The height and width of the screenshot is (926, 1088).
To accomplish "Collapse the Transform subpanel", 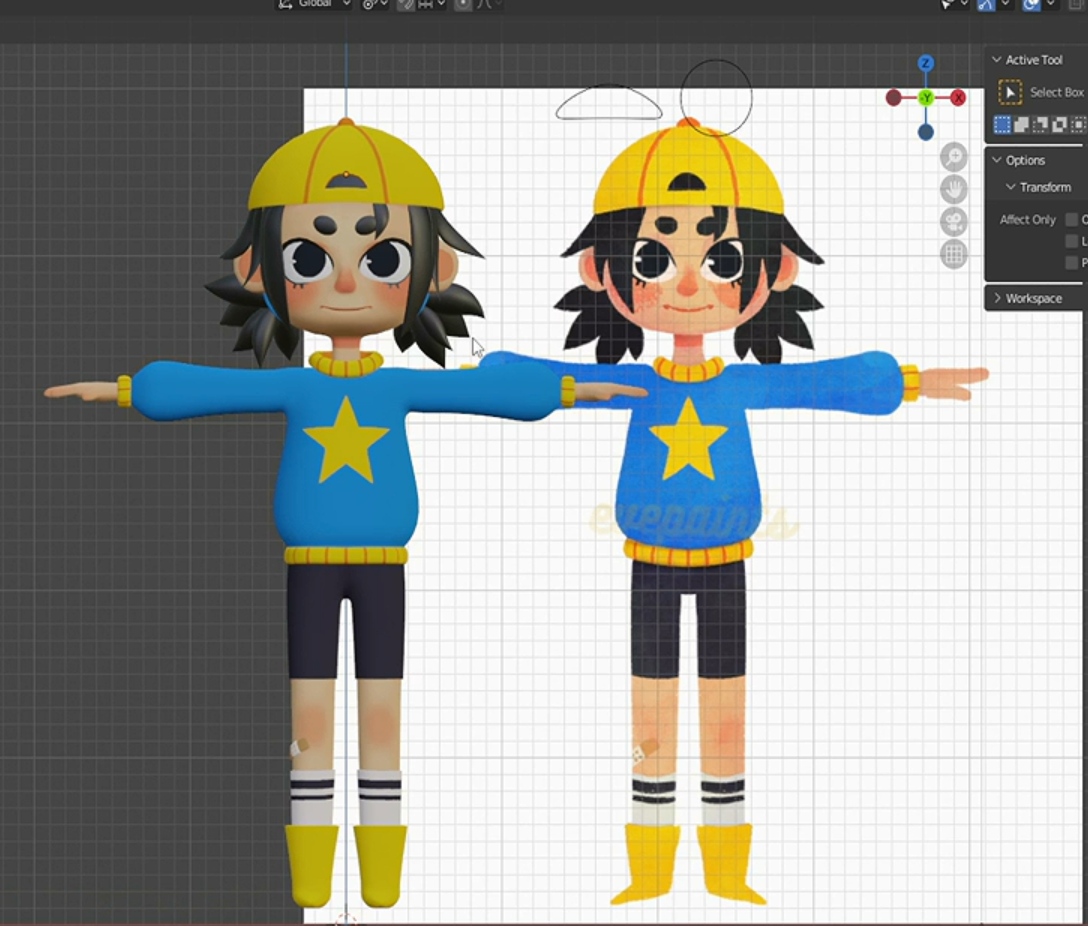I will pyautogui.click(x=1010, y=187).
